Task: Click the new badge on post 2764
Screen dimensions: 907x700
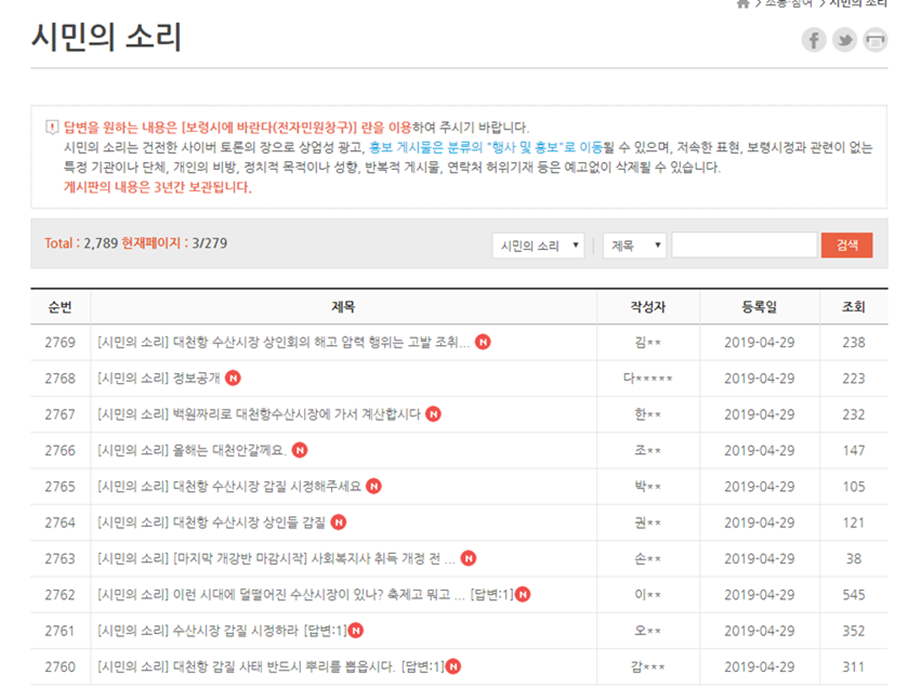Action: [339, 522]
